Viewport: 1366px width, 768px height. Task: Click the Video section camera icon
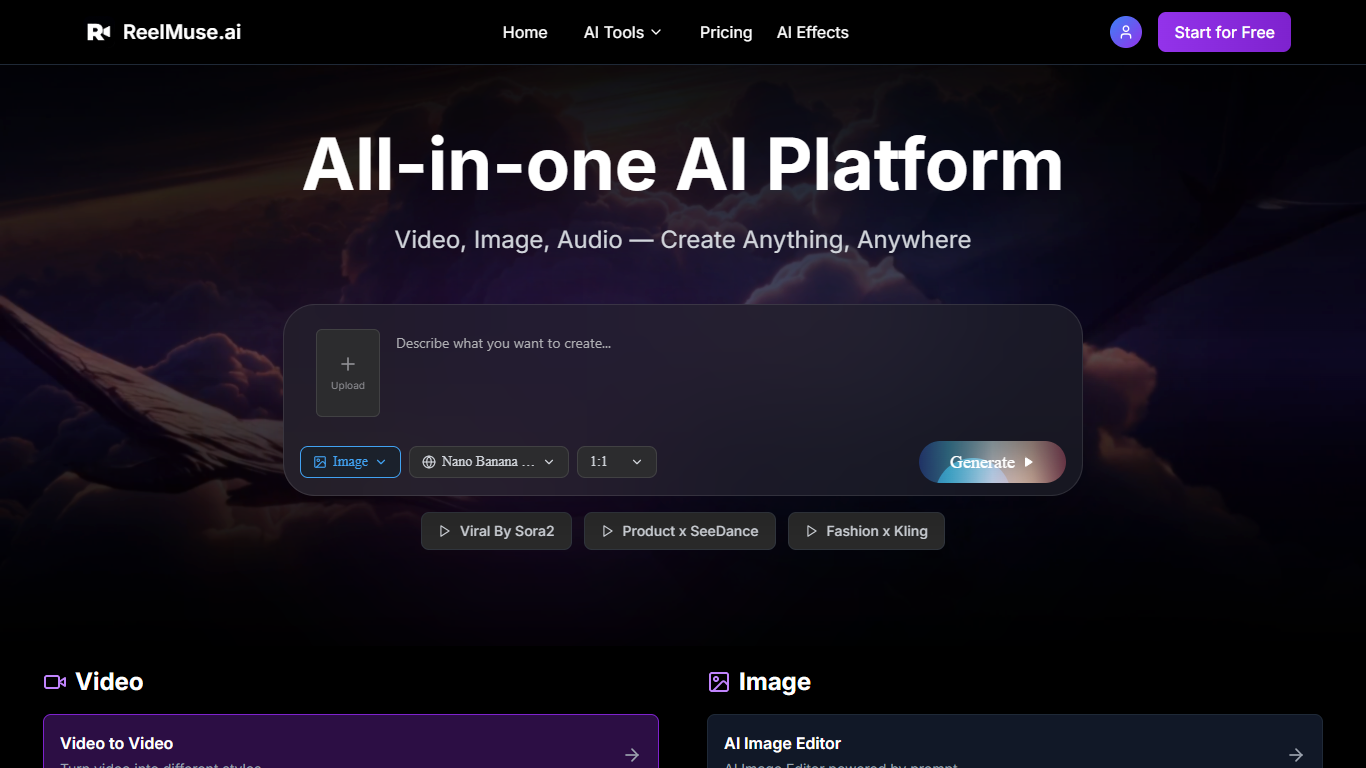(53, 681)
